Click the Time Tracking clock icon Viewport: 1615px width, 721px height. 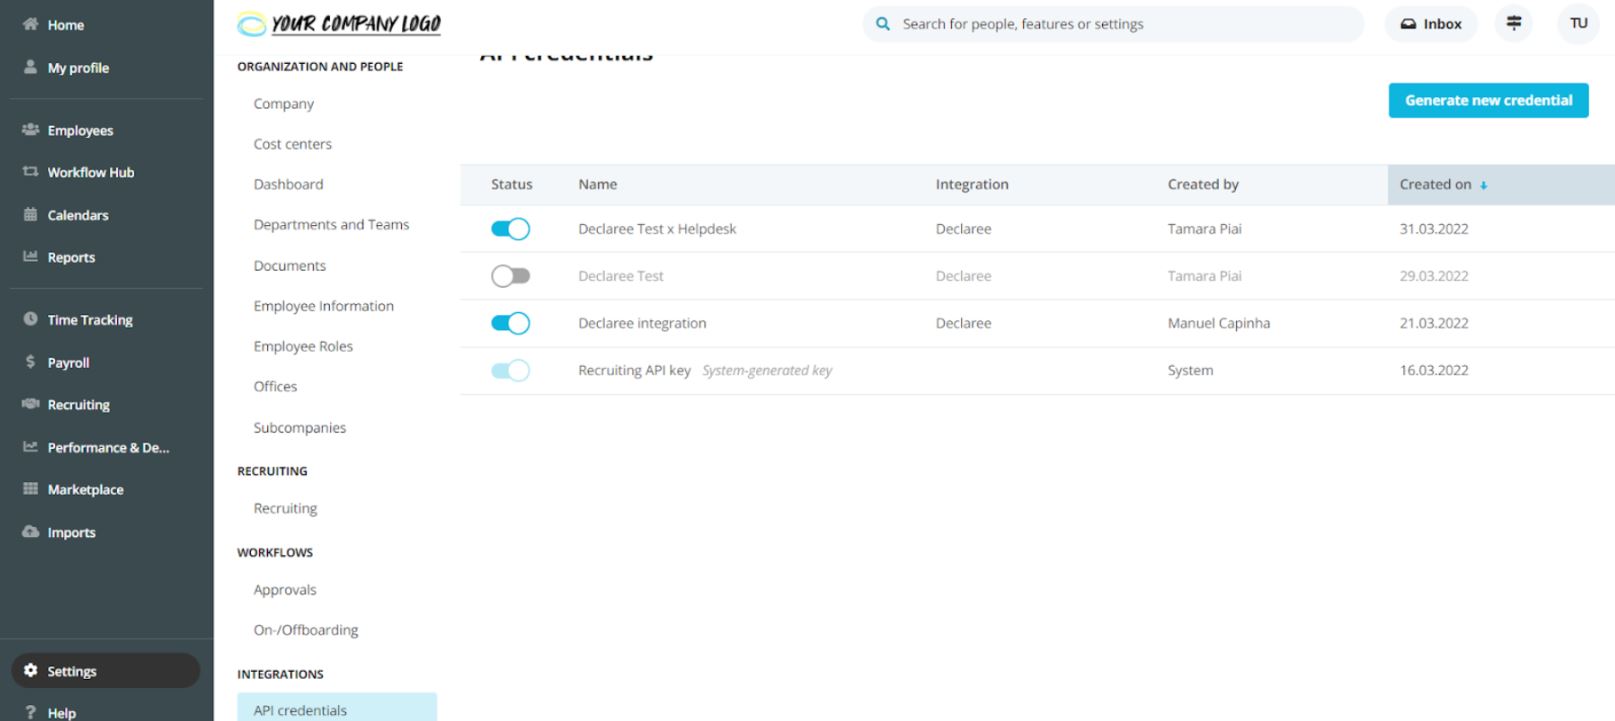[x=30, y=319]
